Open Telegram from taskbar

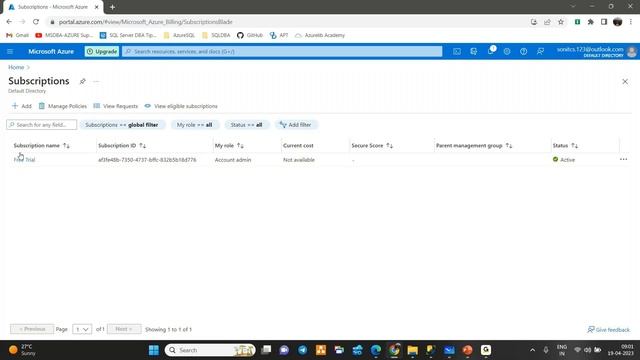pos(302,350)
